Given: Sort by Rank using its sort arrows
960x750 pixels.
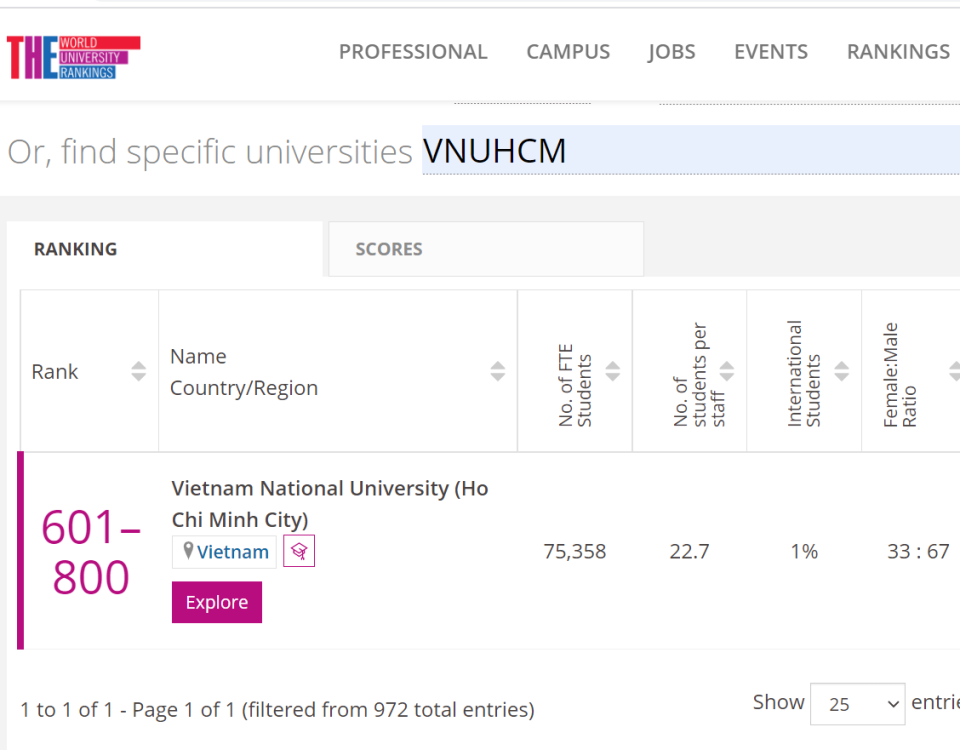Looking at the screenshot, I should click(139, 371).
